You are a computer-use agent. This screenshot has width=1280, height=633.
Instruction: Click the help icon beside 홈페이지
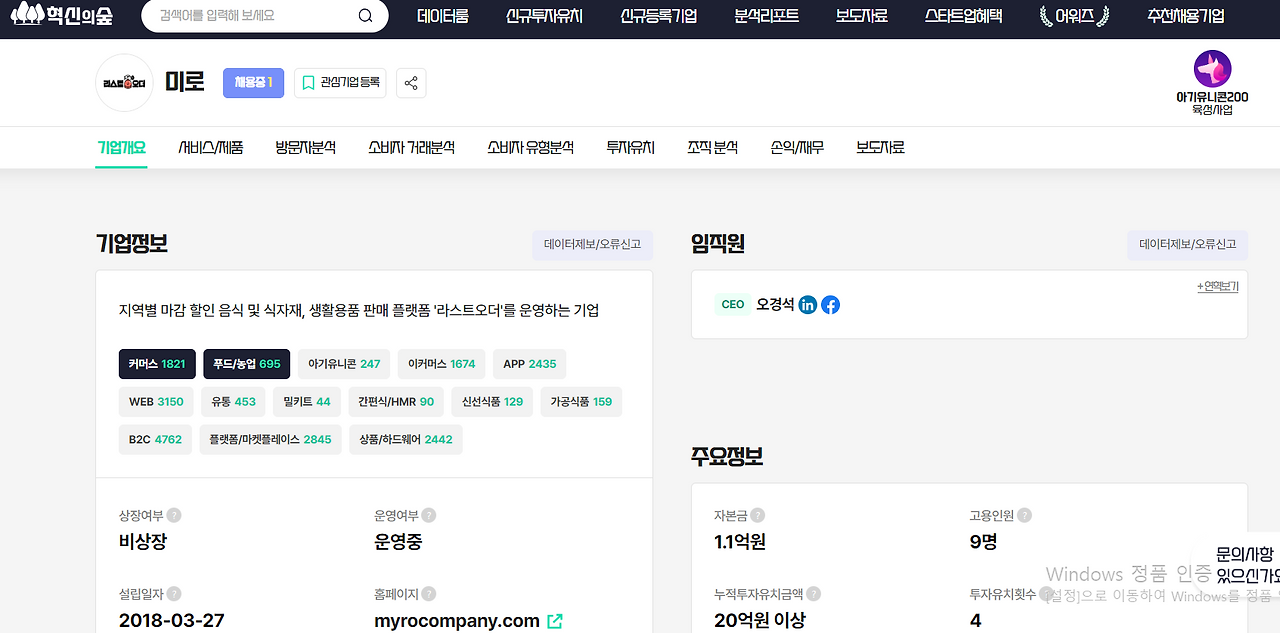coord(429,594)
